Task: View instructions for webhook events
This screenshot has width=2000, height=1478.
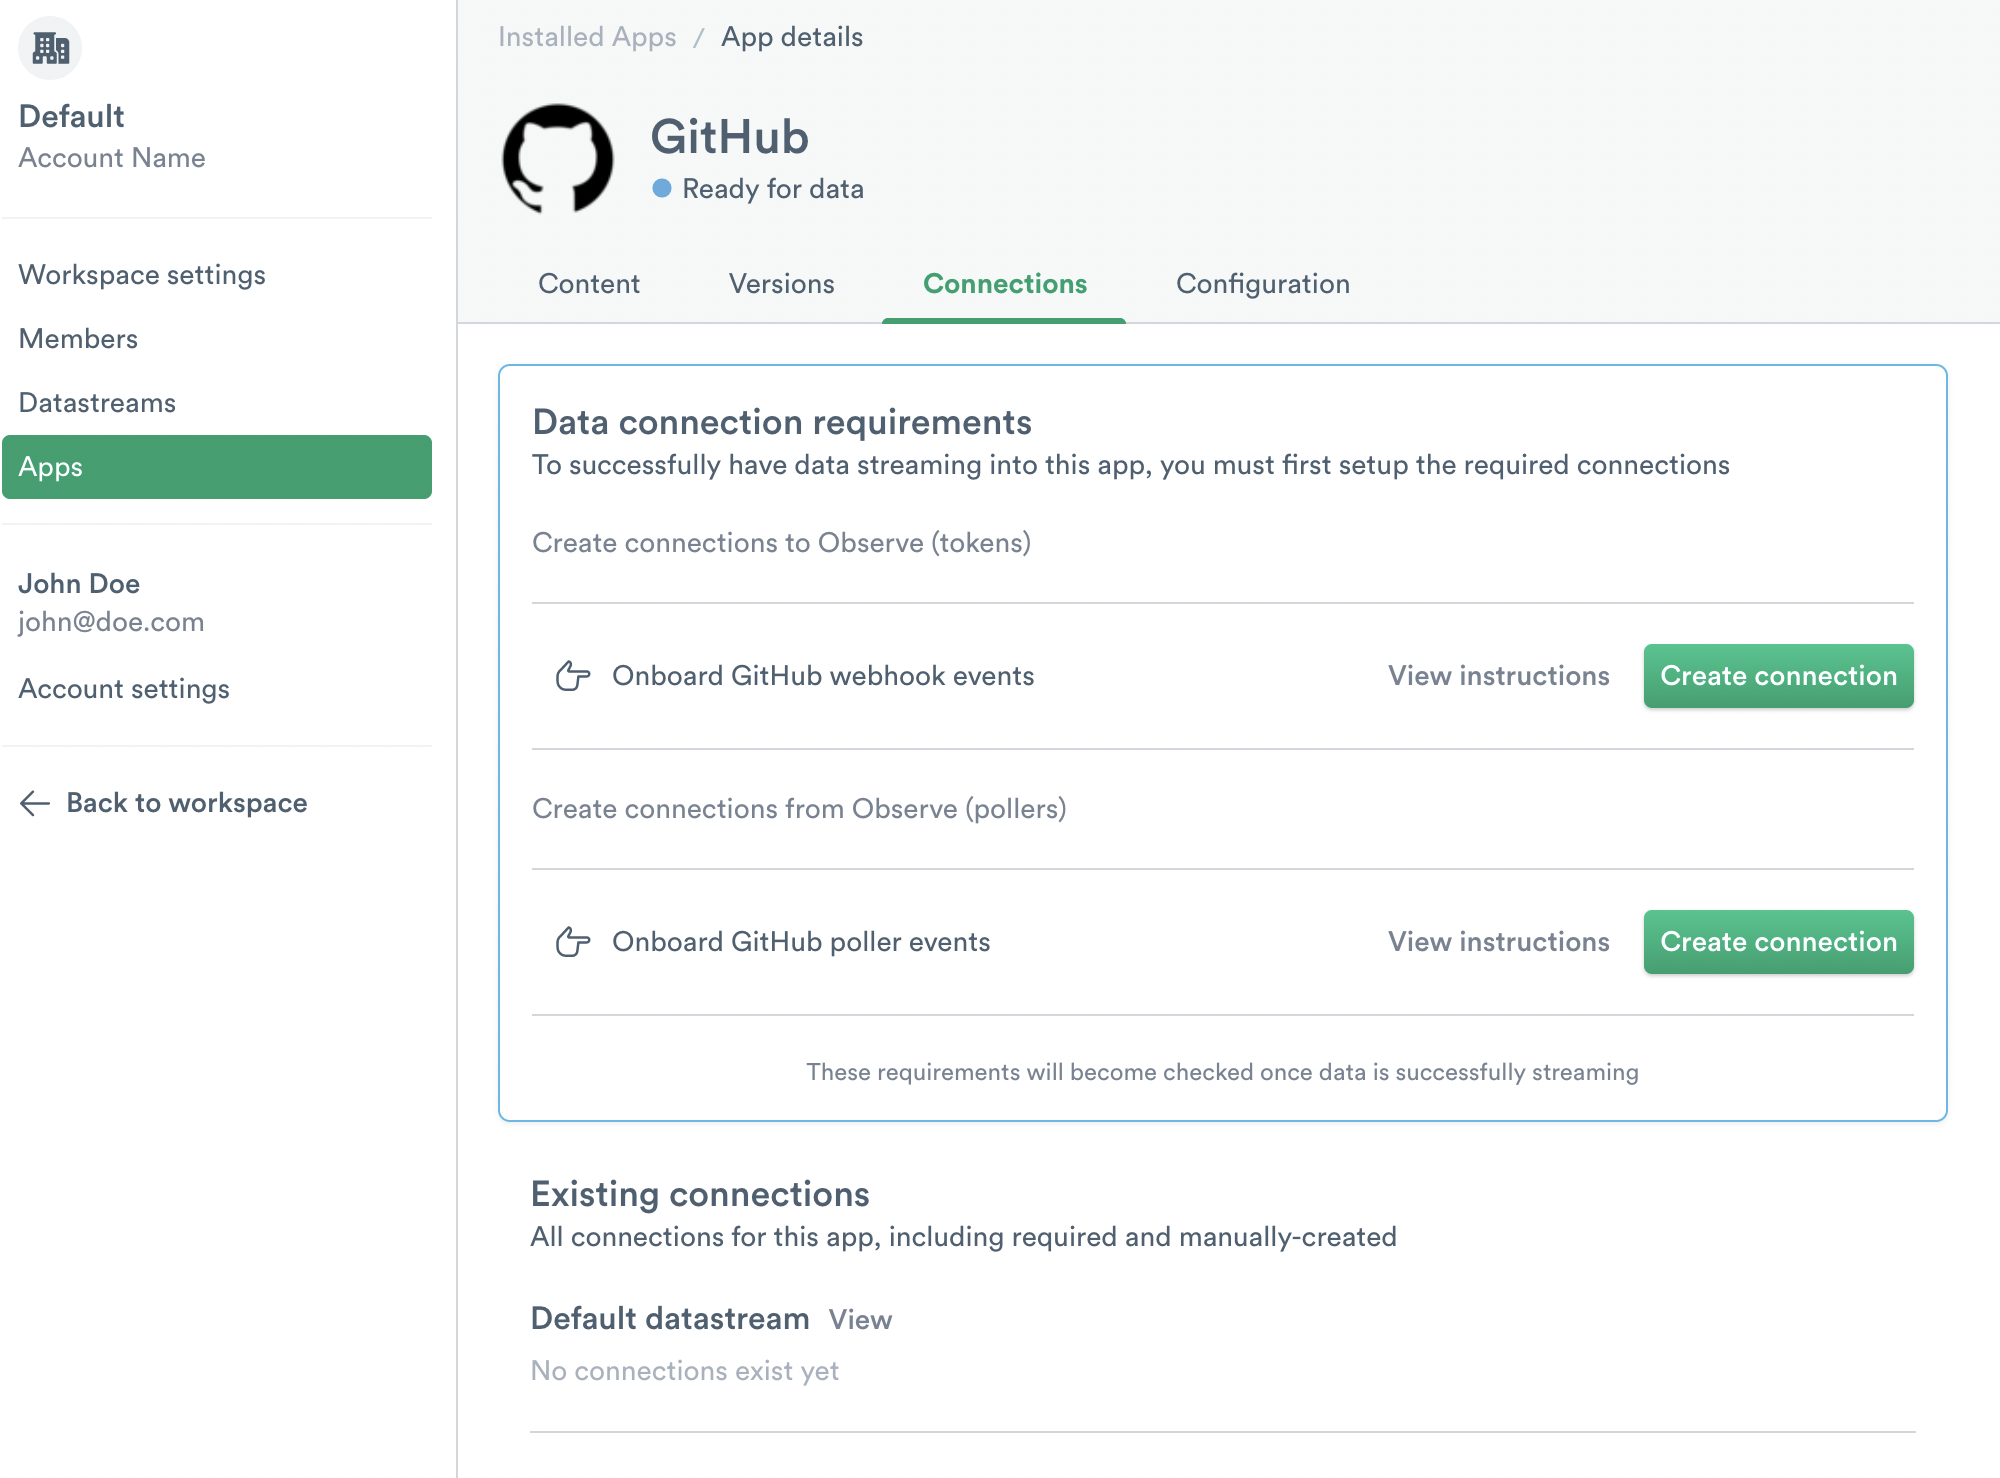Action: point(1498,676)
